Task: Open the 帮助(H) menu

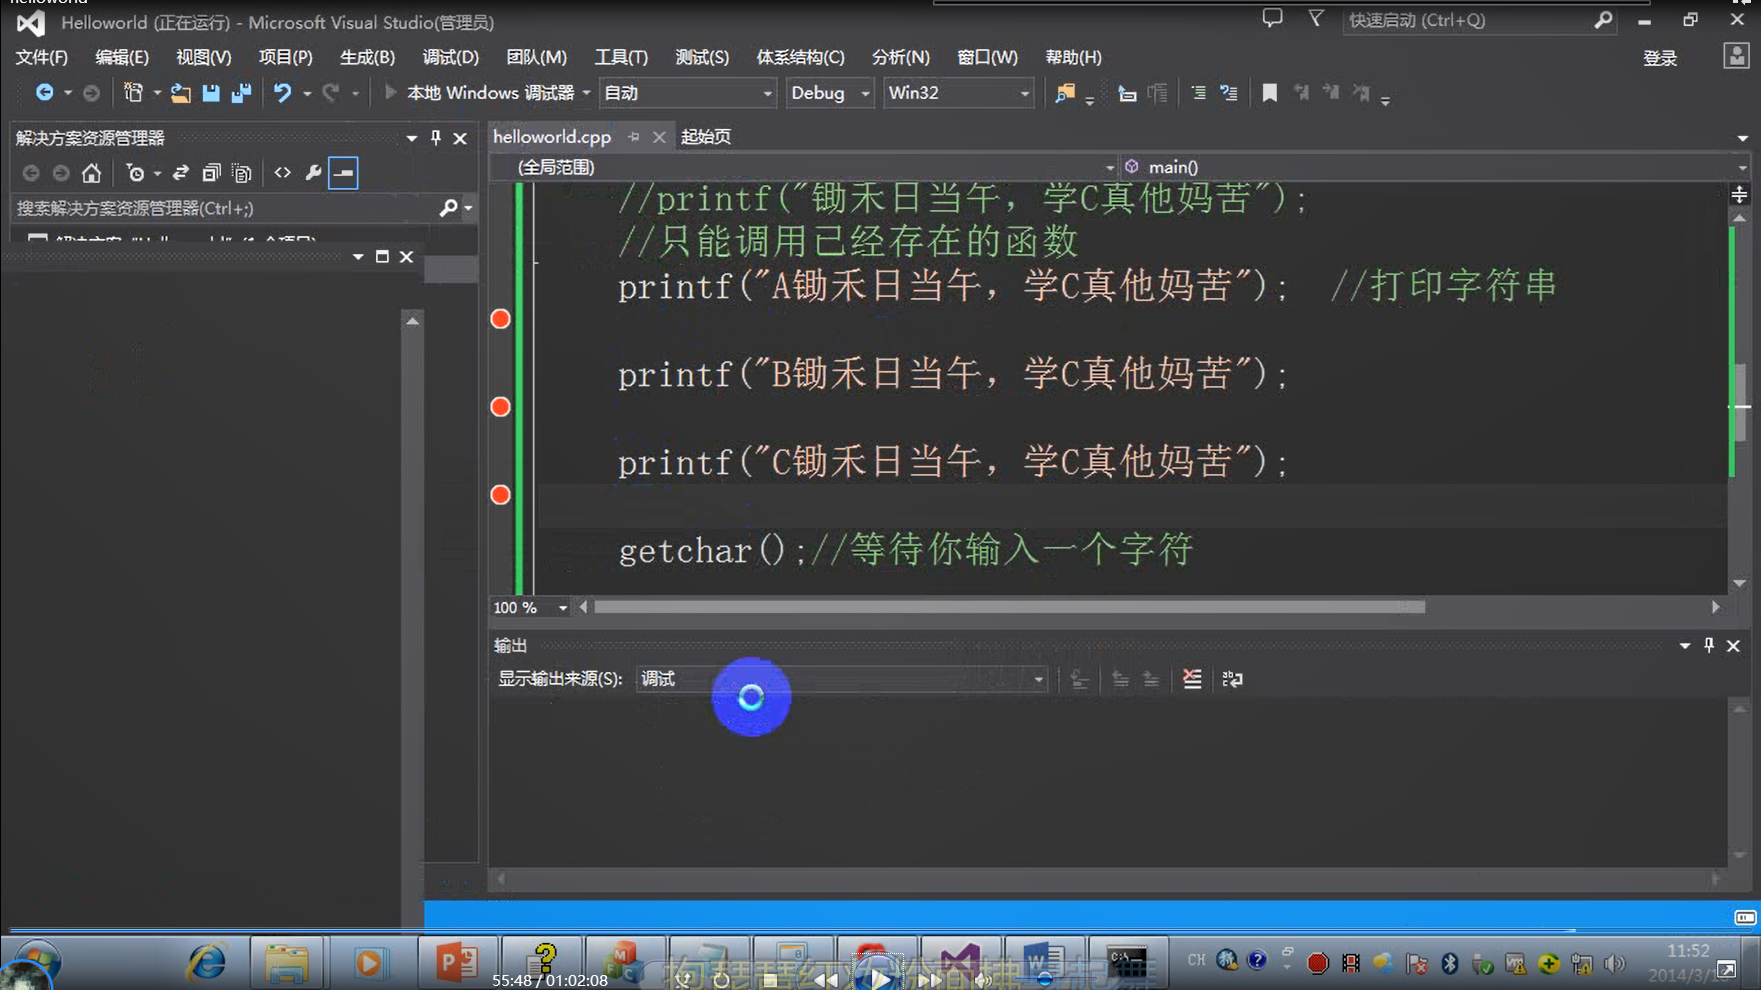Action: click(1073, 57)
